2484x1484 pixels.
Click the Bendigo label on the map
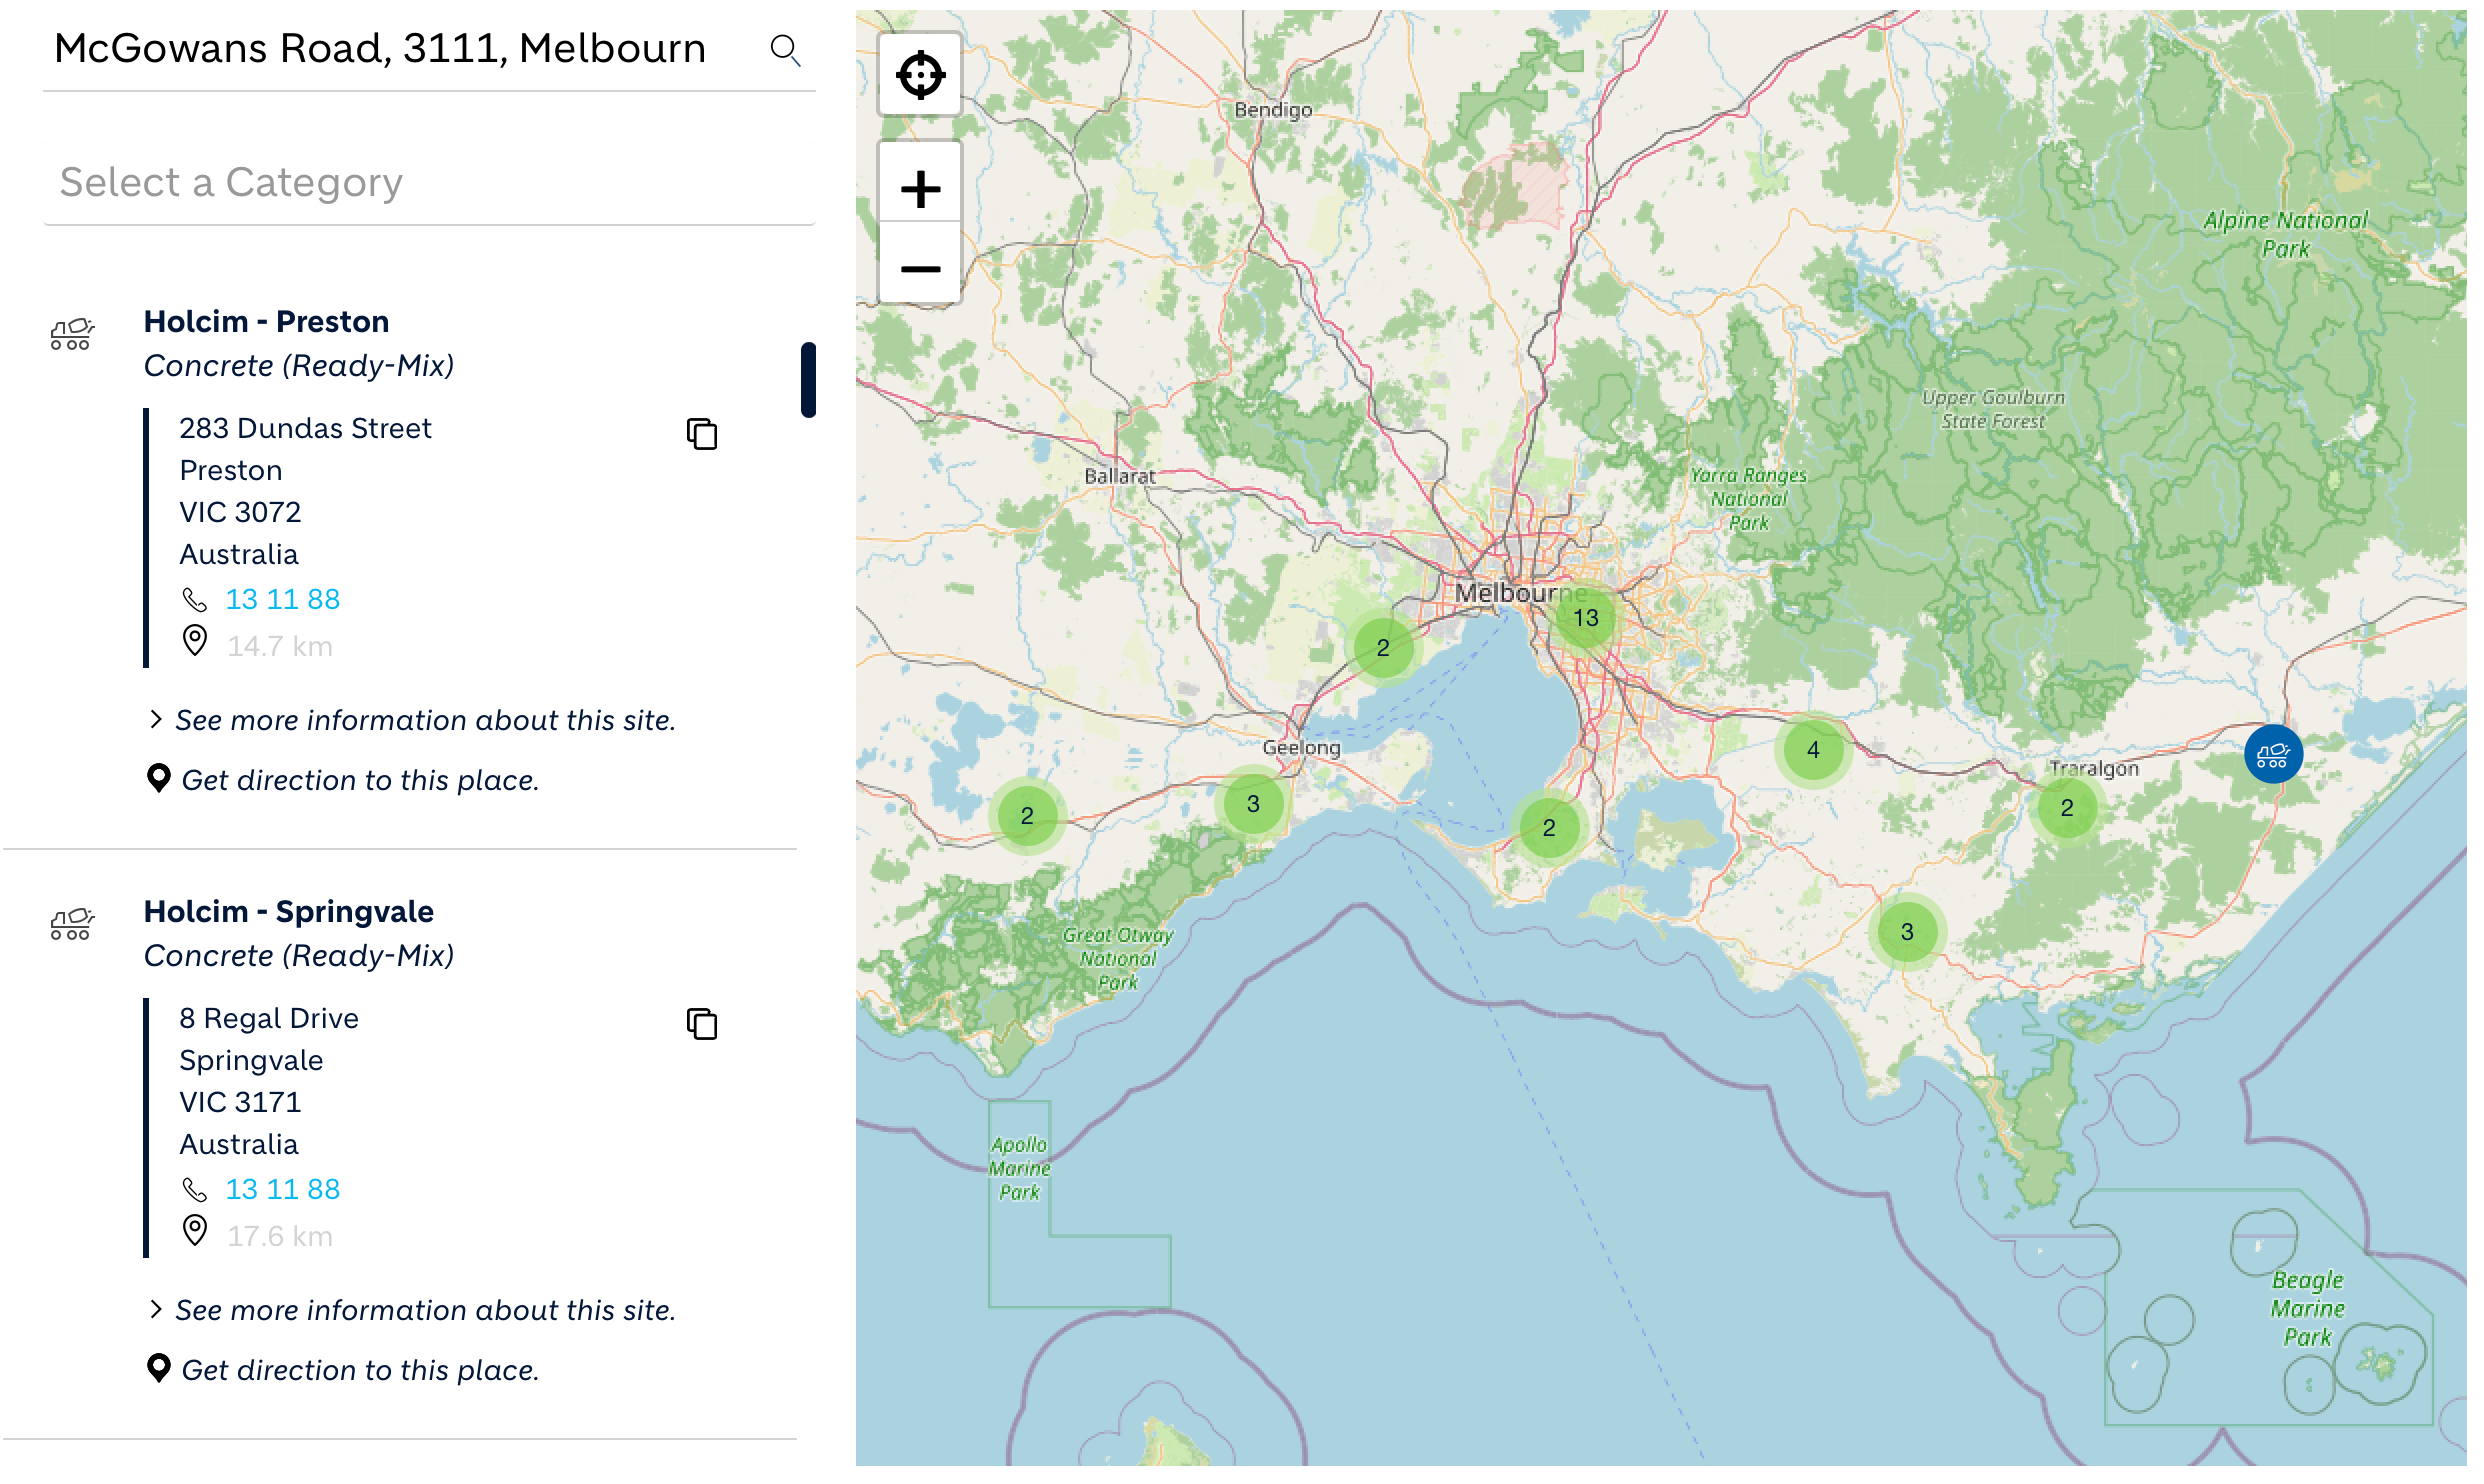tap(1273, 110)
